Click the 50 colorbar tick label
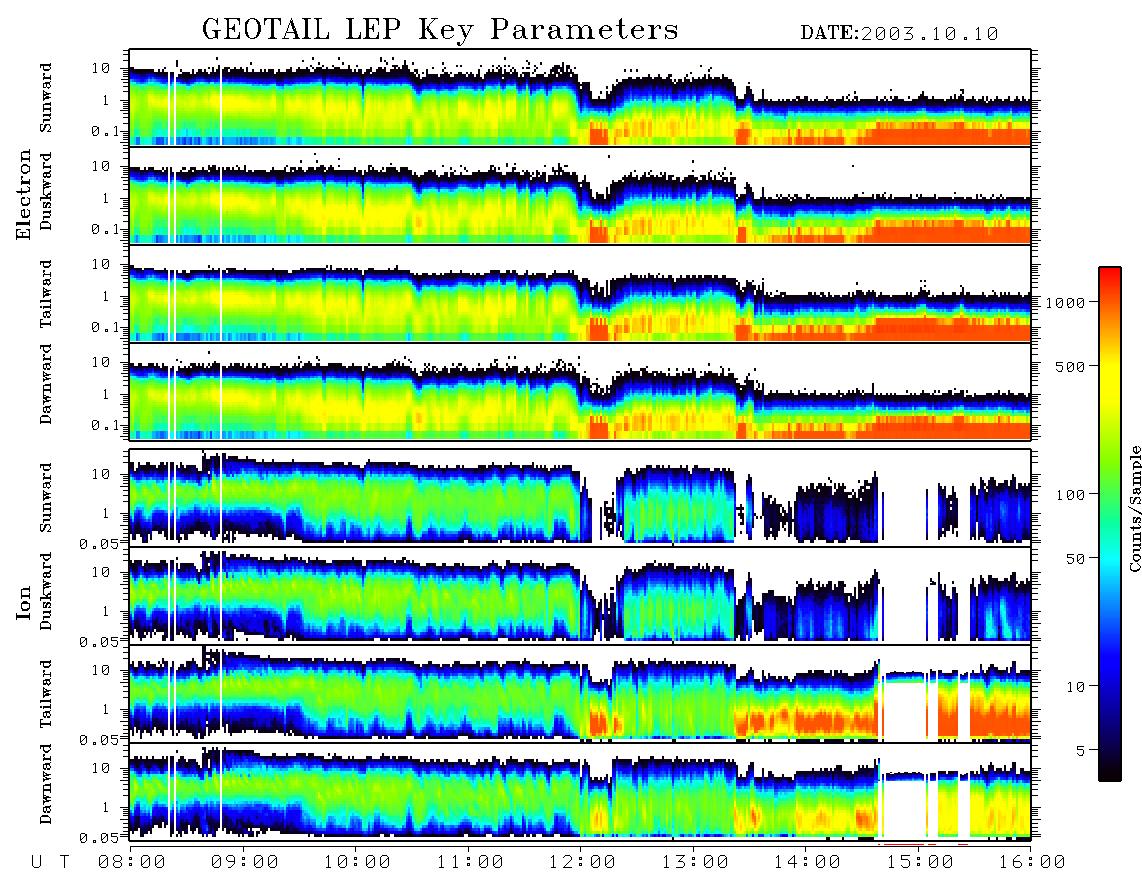 1075,559
